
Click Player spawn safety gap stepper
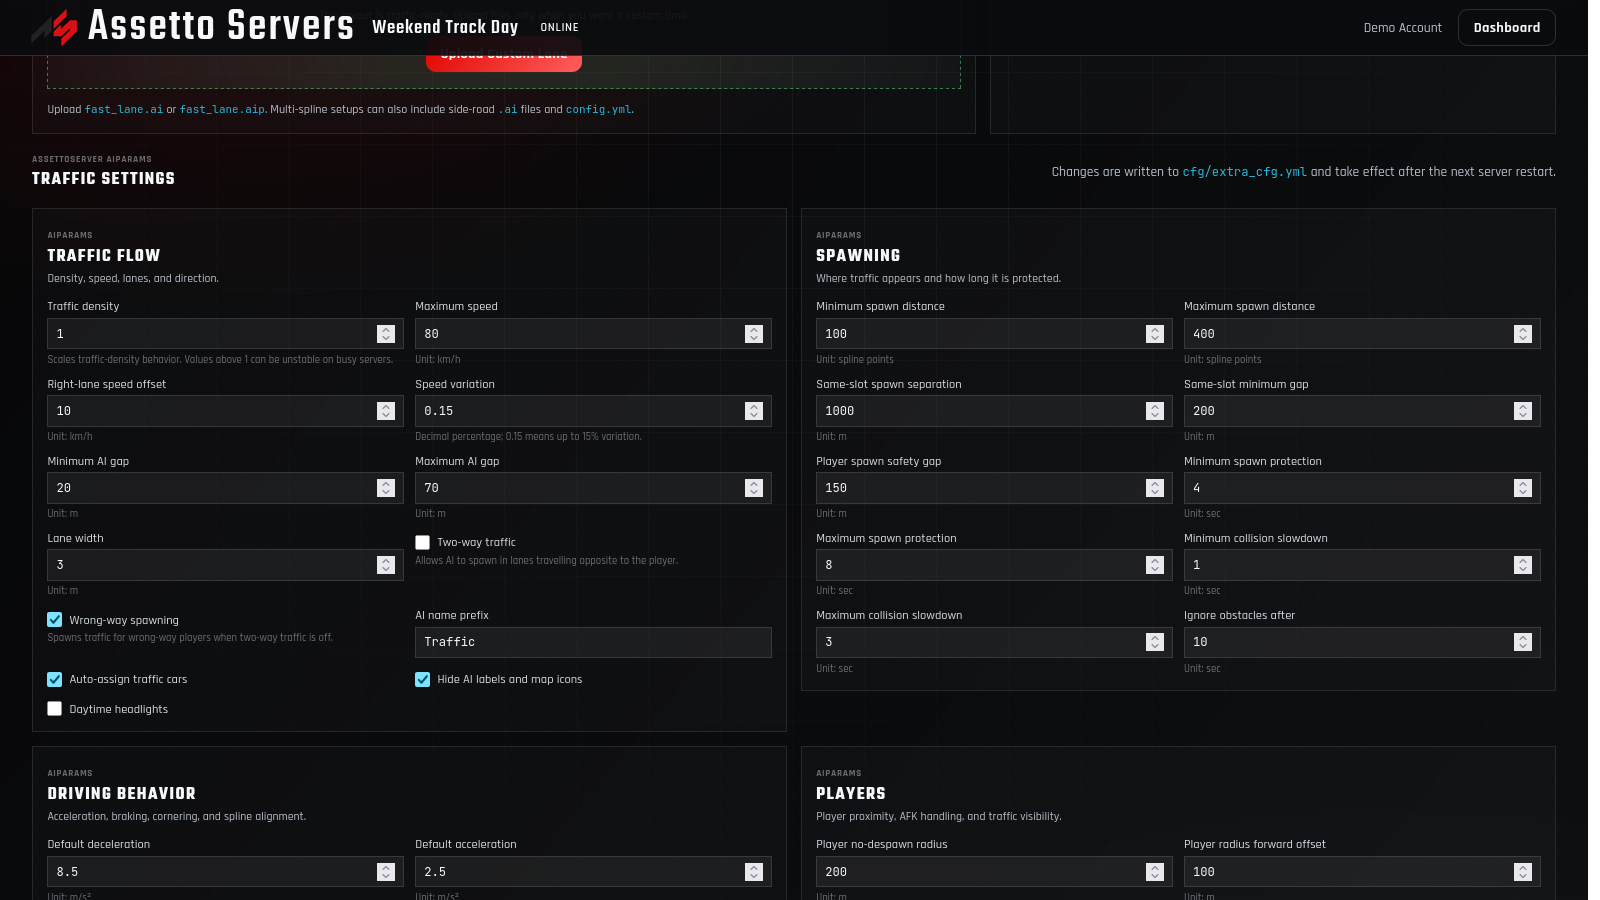(x=1155, y=488)
